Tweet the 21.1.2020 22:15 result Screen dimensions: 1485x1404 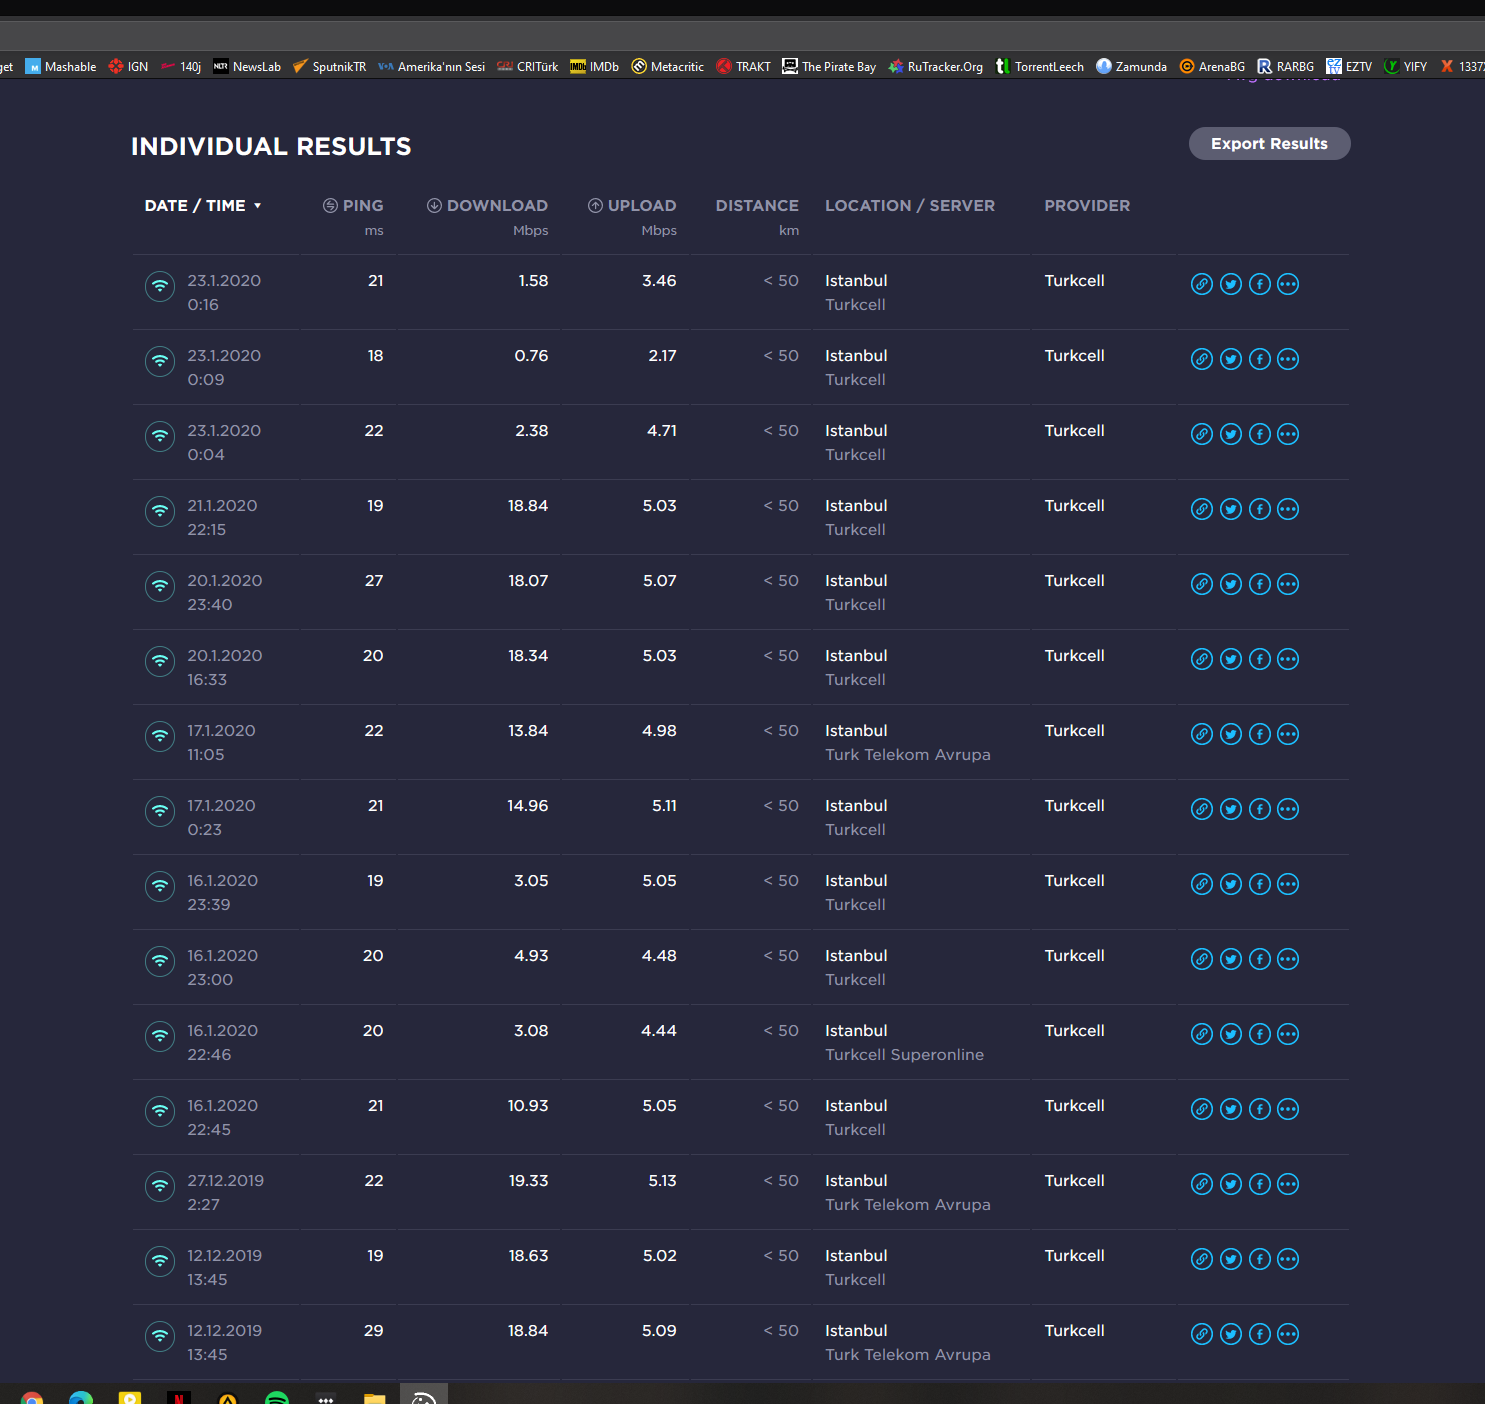click(1231, 509)
